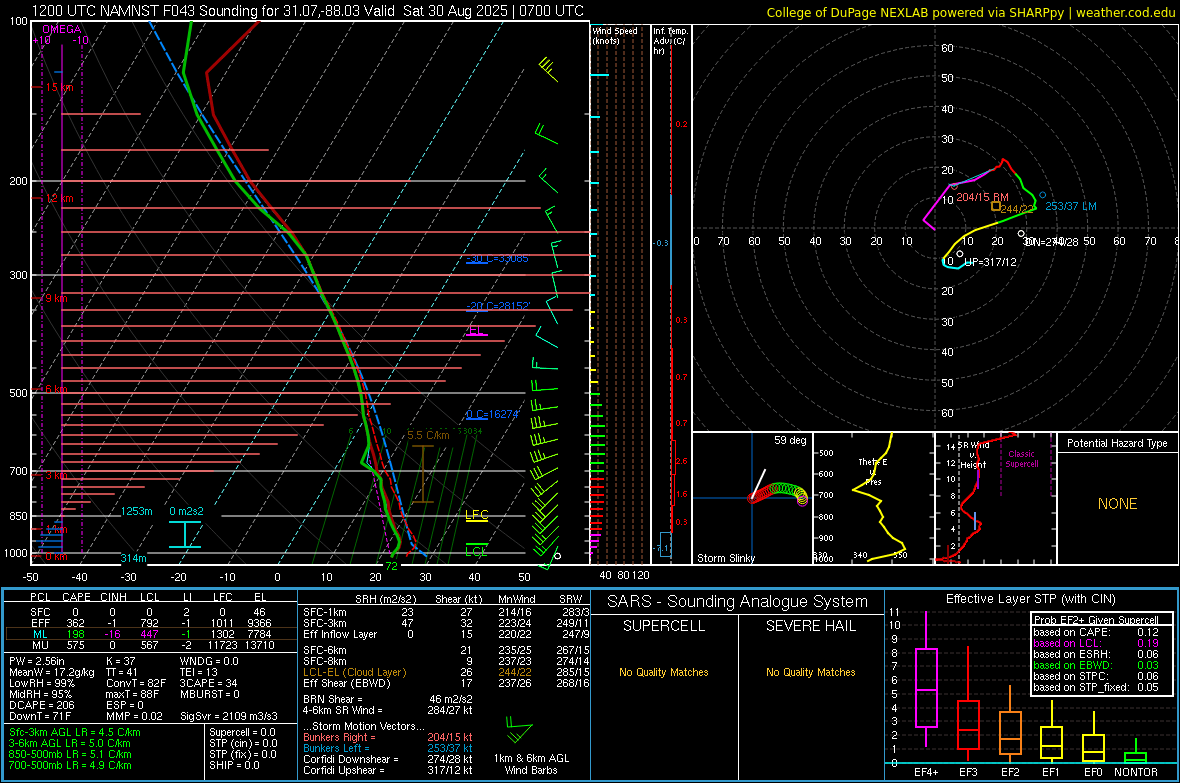Click the green based on EBWD row
The width and height of the screenshot is (1180, 783).
[x=1095, y=665]
